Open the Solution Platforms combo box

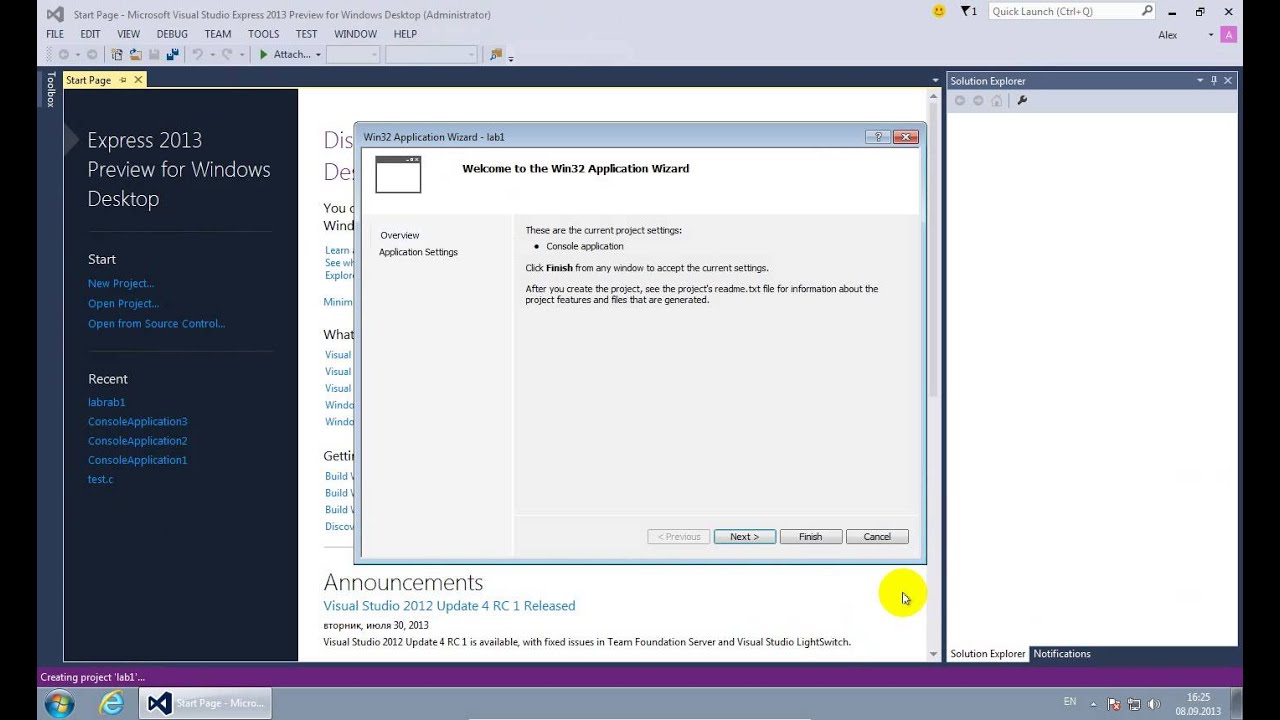431,54
